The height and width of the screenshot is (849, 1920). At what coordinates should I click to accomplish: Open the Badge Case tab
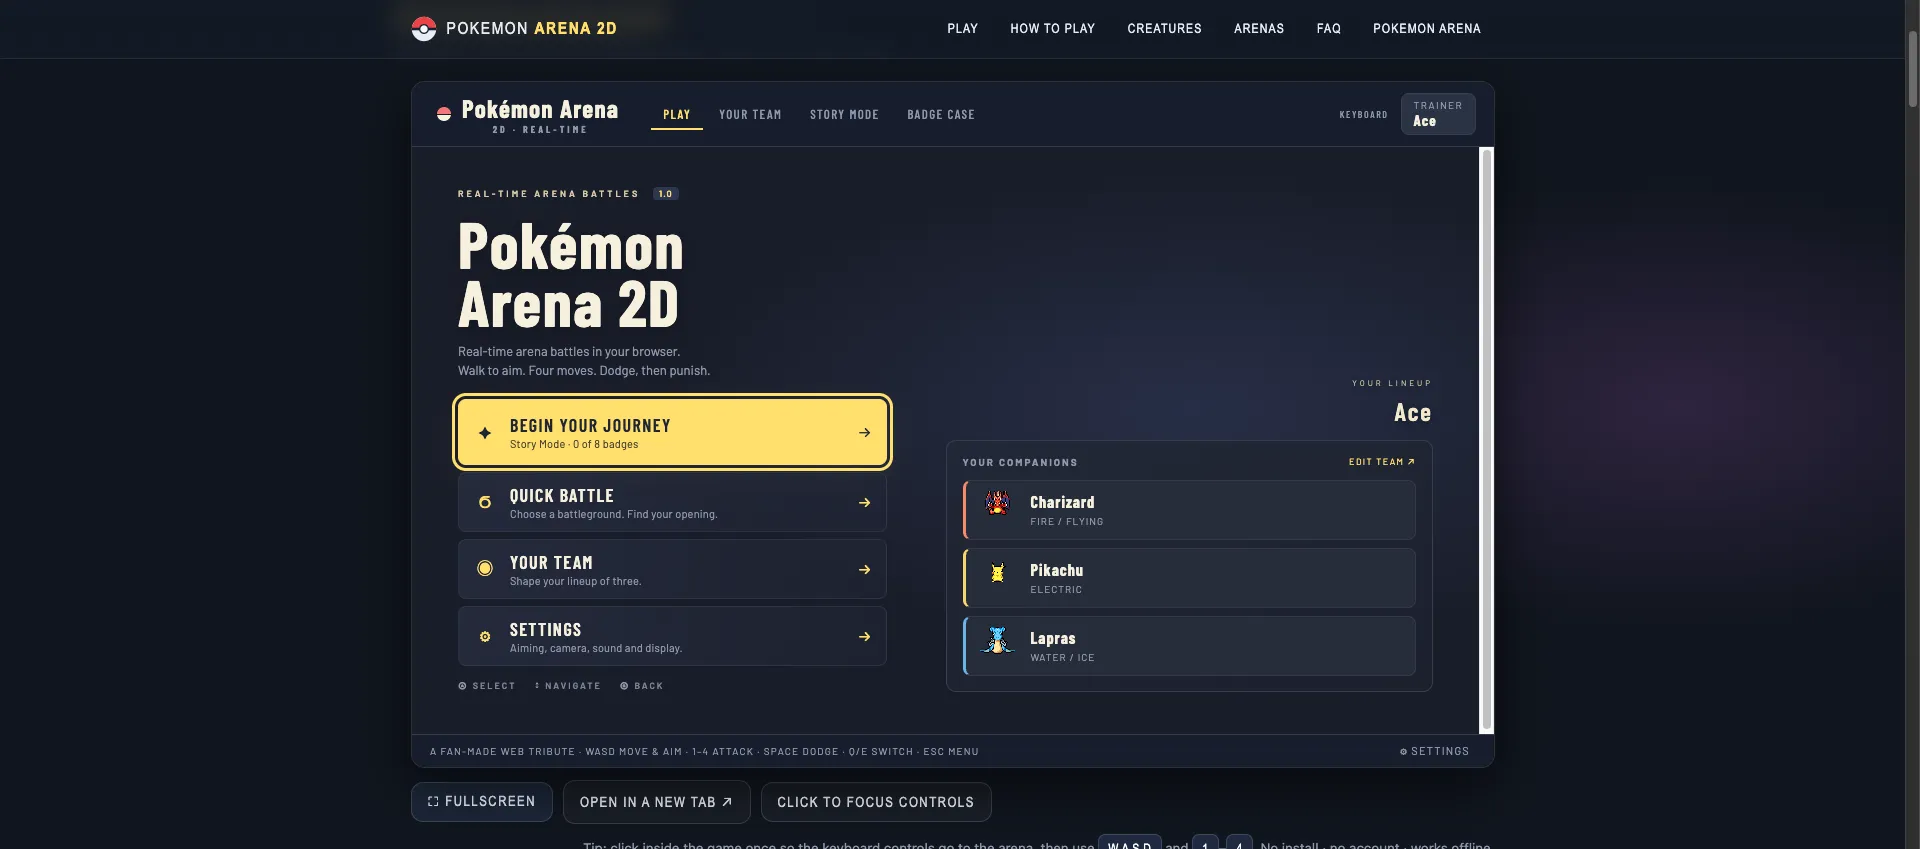tap(941, 115)
